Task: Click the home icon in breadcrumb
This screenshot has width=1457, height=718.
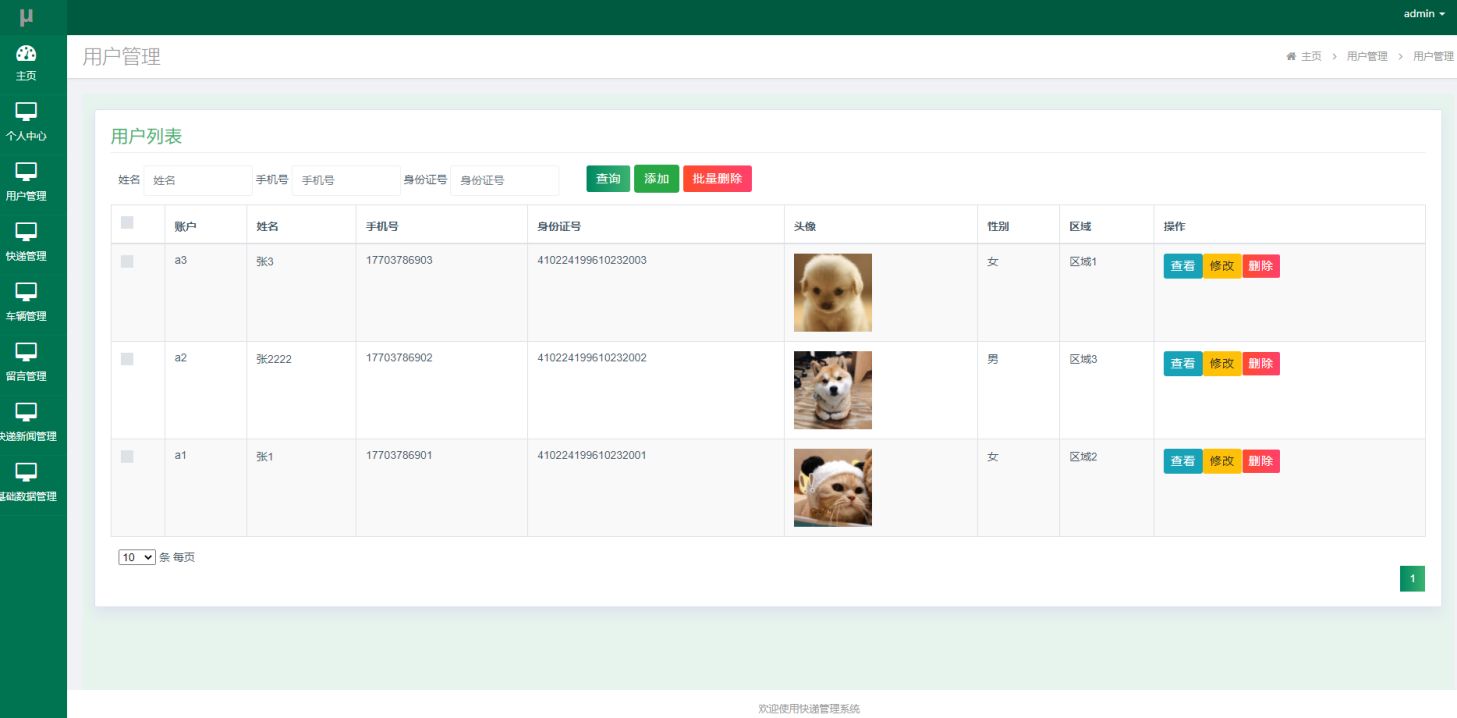Action: tap(1291, 57)
